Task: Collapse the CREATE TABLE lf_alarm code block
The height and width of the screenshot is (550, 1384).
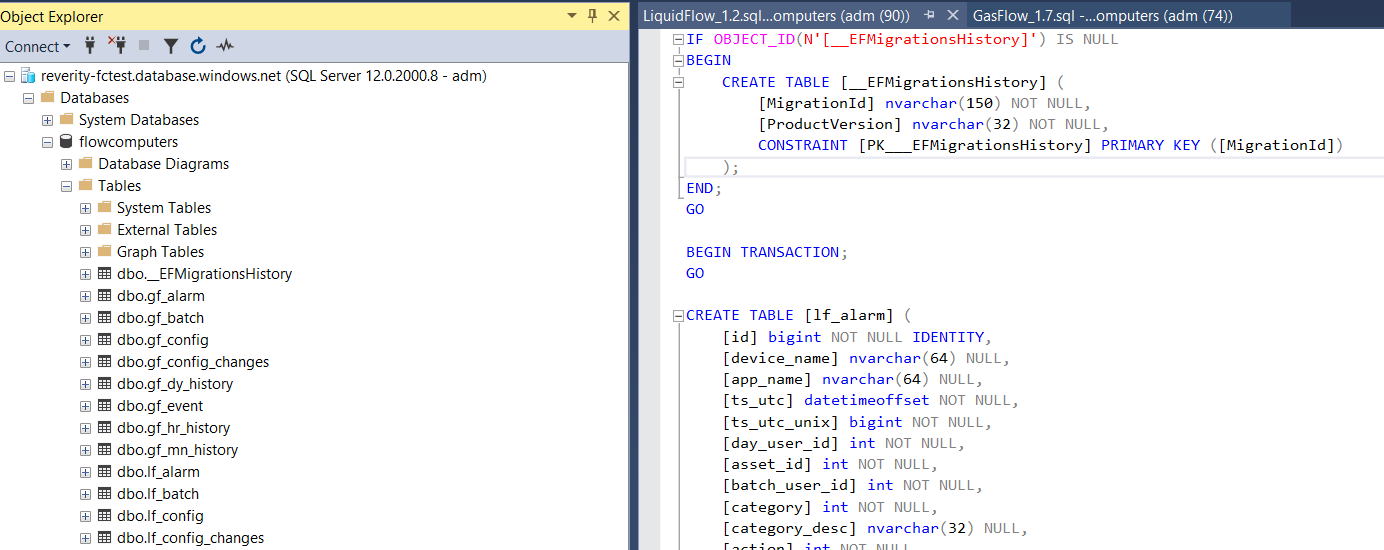Action: [x=679, y=315]
